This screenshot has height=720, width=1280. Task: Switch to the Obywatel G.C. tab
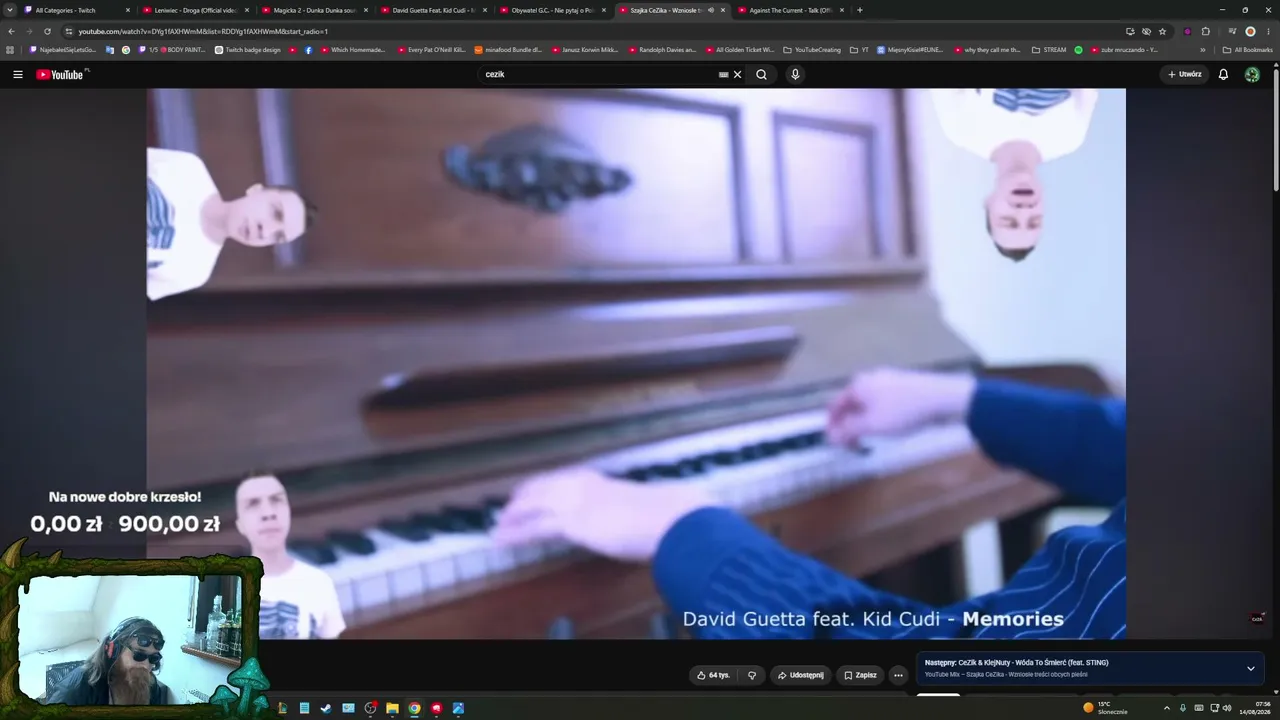[x=553, y=10]
